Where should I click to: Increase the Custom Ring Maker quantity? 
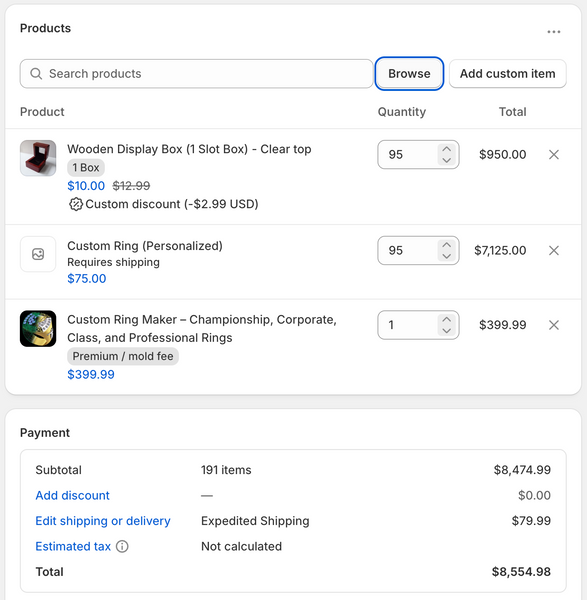[446, 319]
